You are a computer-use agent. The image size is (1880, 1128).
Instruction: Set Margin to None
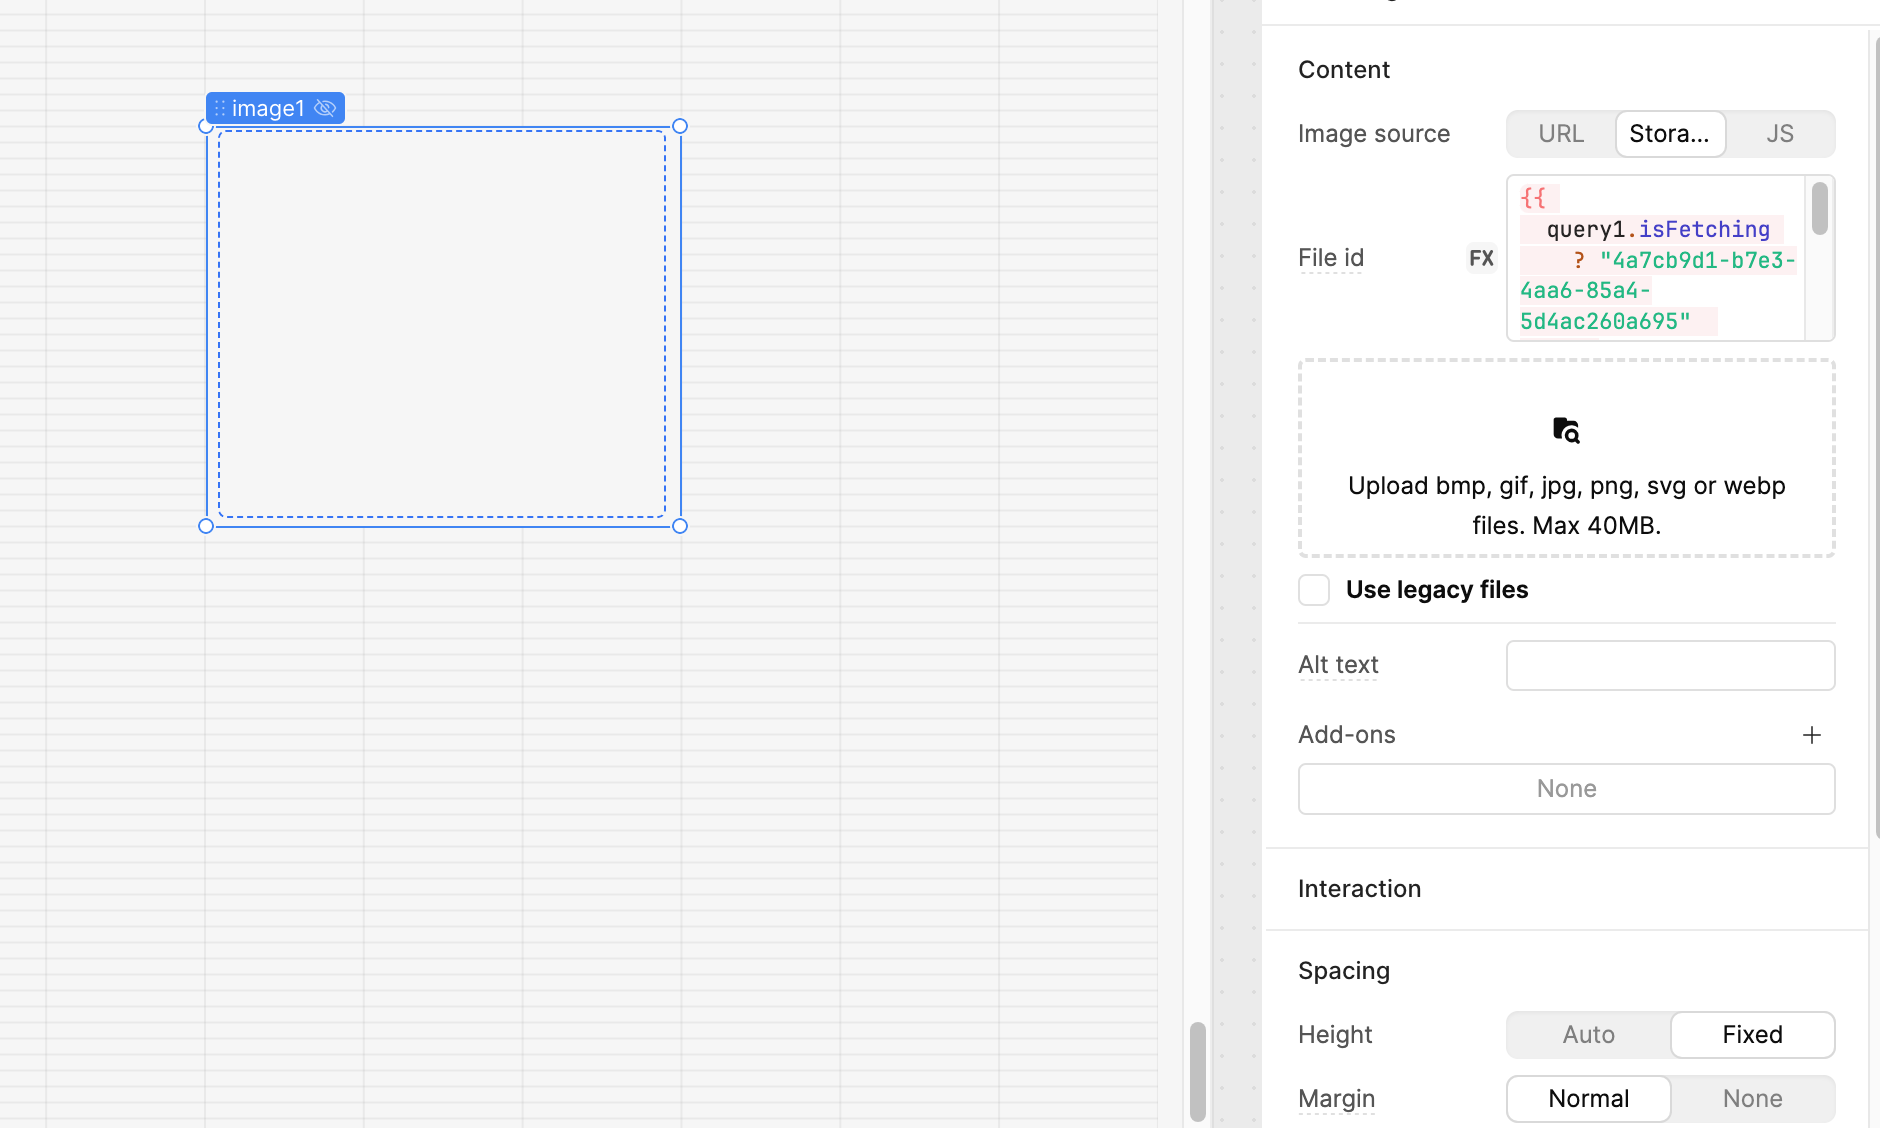(1752, 1099)
